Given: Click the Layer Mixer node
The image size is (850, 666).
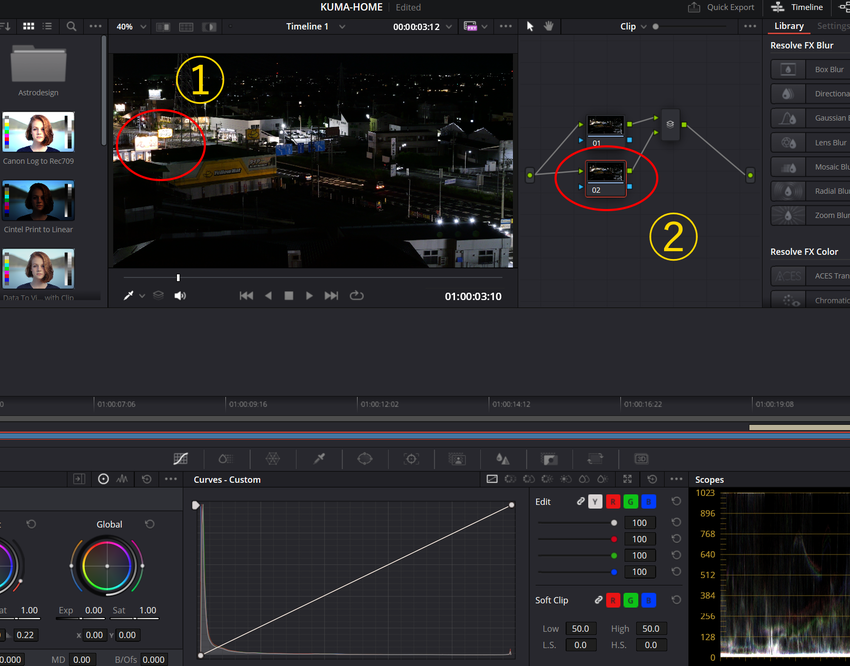Looking at the screenshot, I should pos(671,125).
